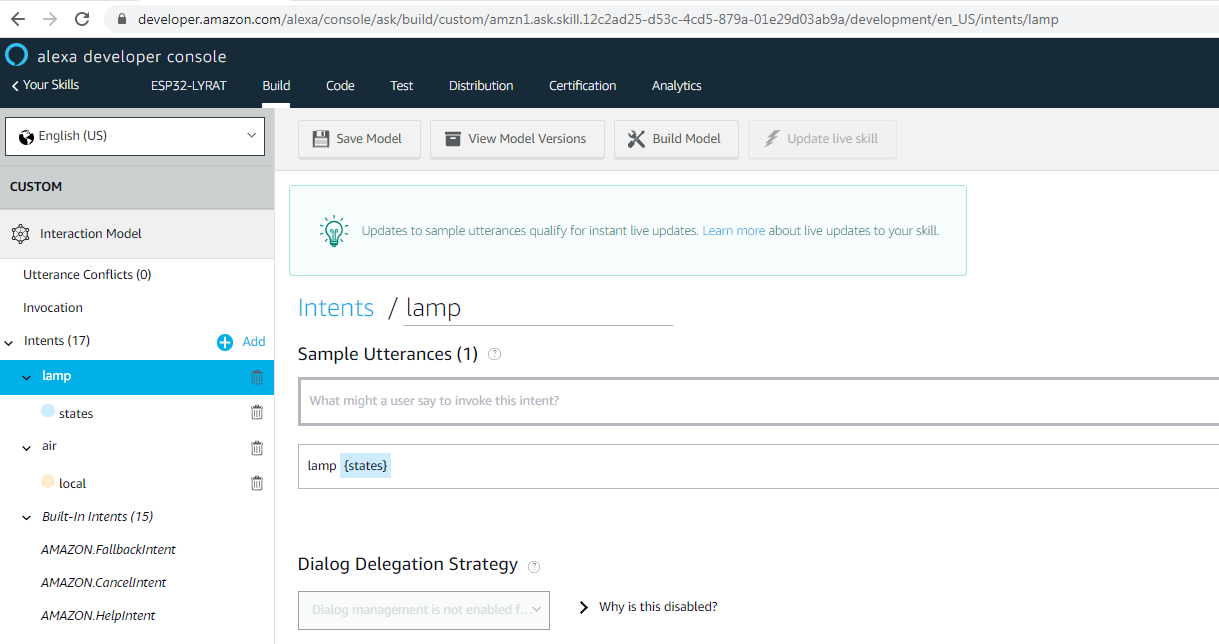This screenshot has height=644, width=1219.
Task: Select AMAZON.HelpIntent
Action: (x=98, y=616)
